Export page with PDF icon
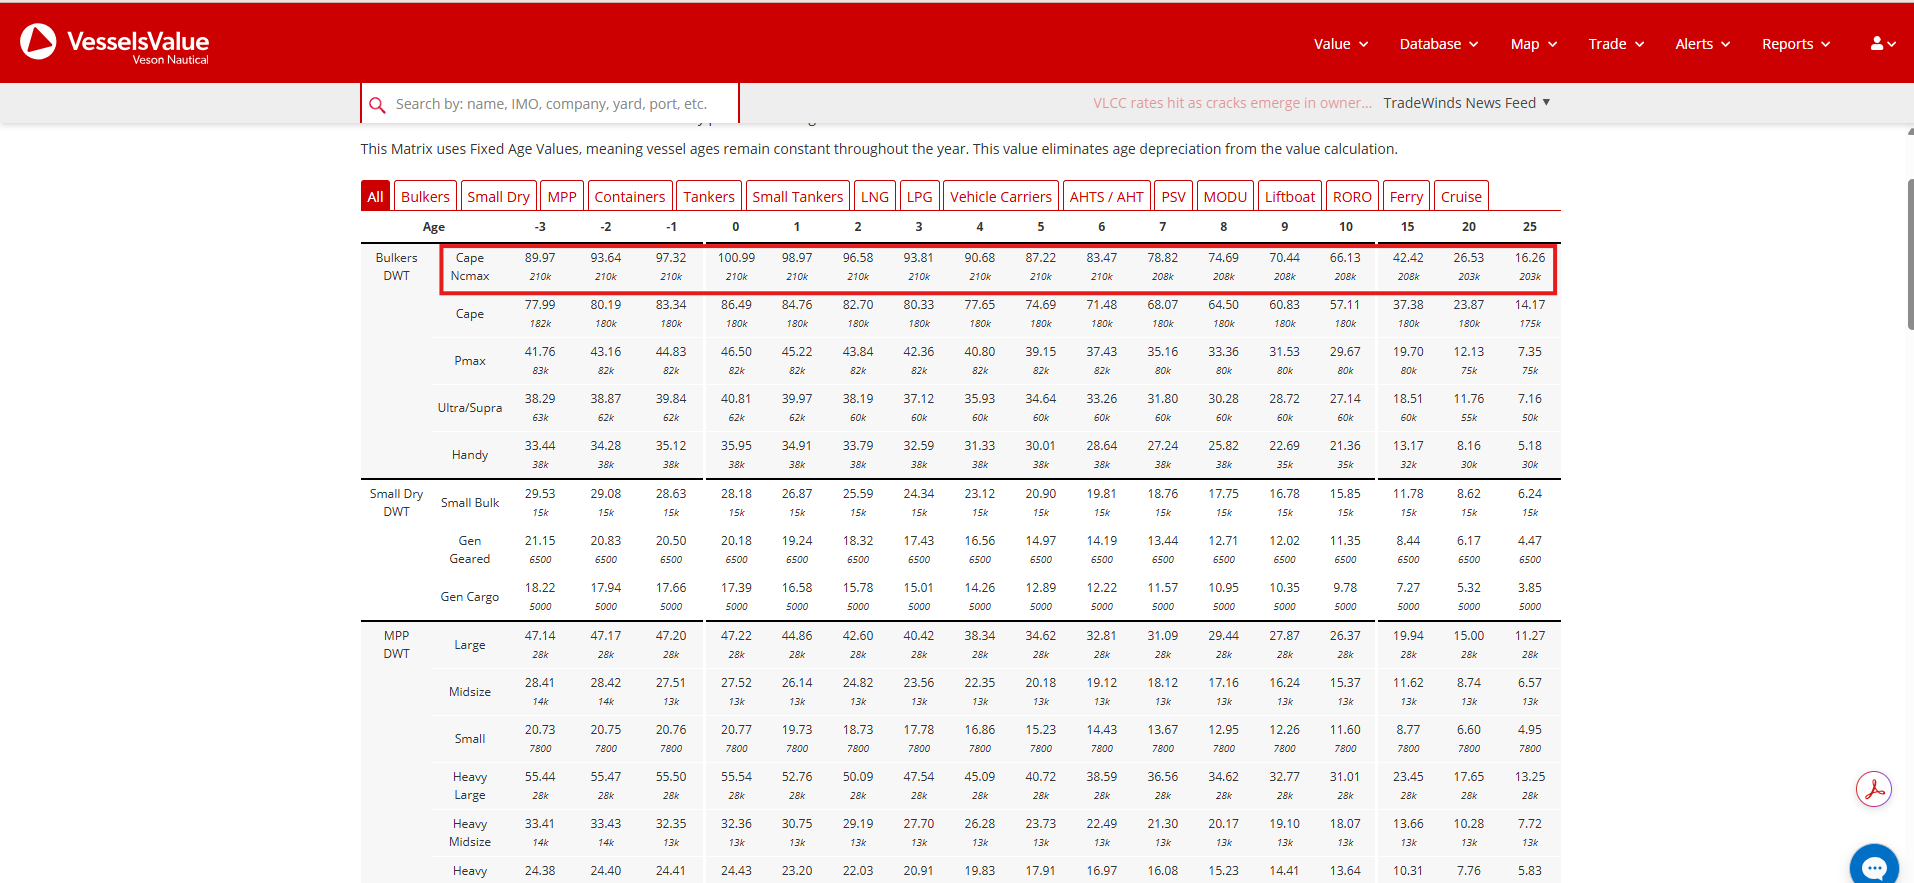 click(x=1874, y=789)
